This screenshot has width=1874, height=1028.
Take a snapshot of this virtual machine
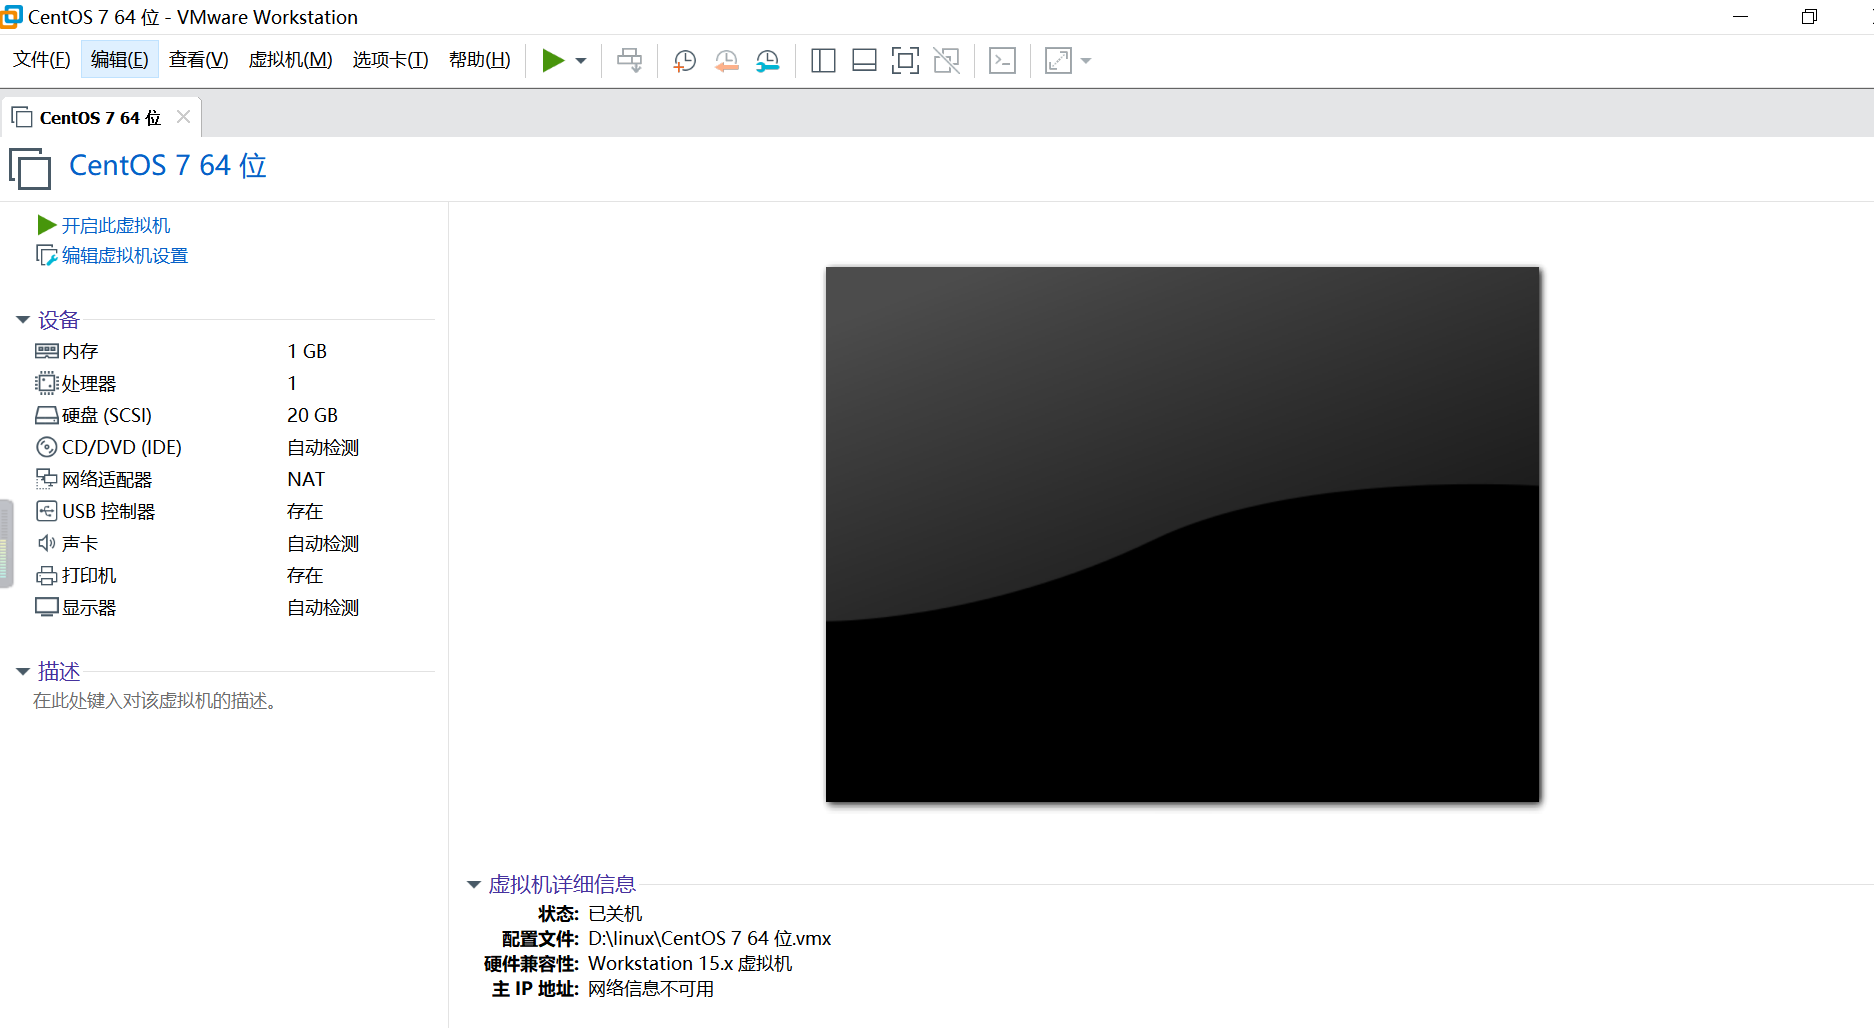coord(685,61)
